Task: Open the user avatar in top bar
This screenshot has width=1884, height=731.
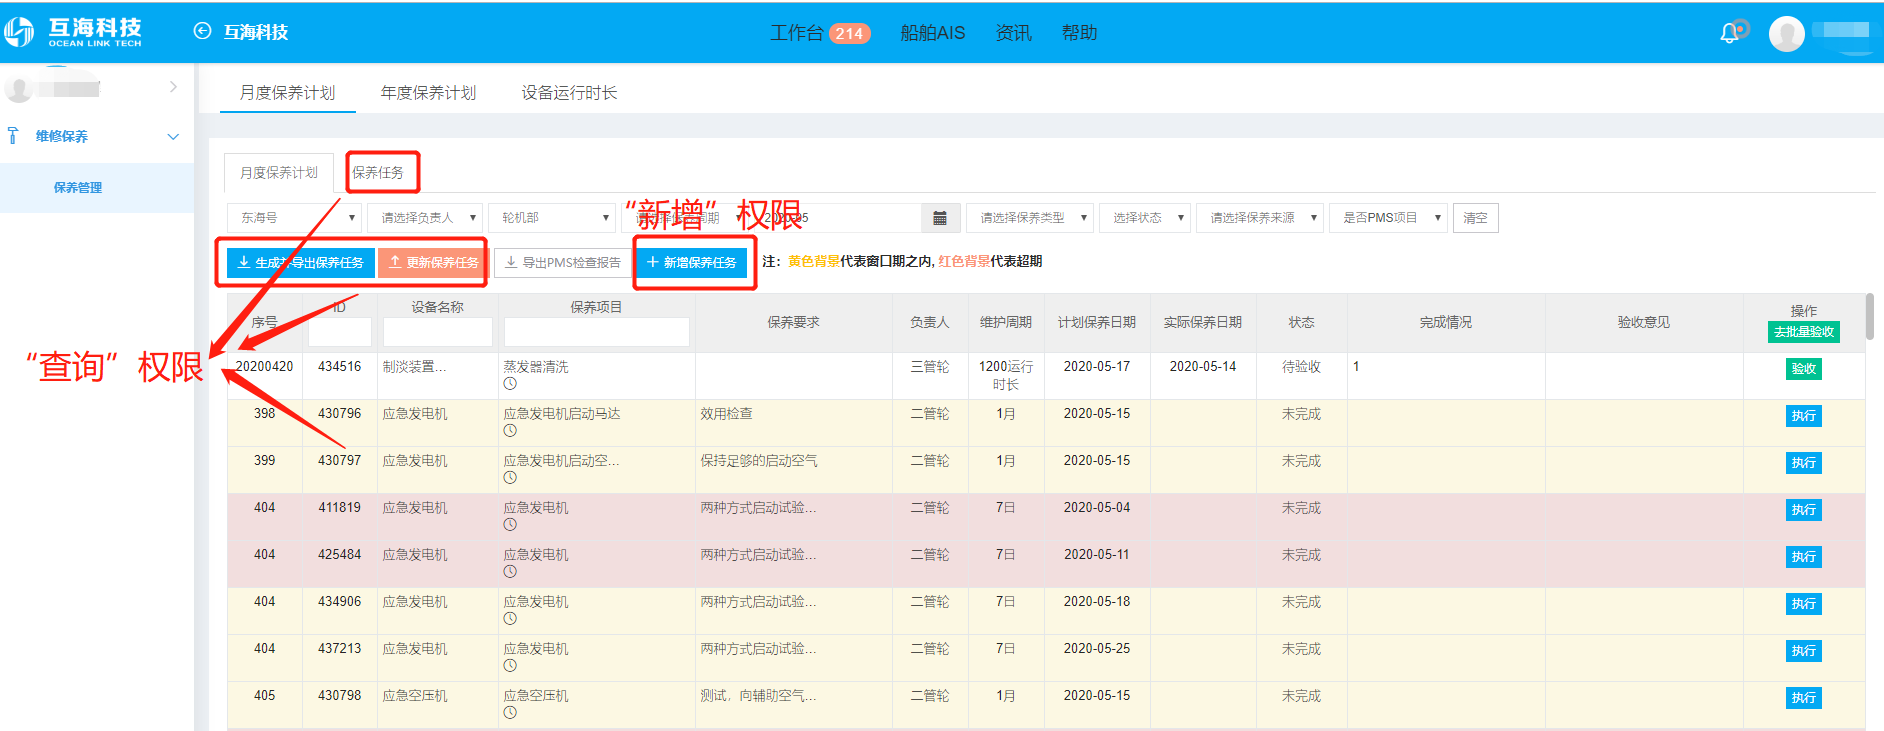Action: [x=1786, y=33]
